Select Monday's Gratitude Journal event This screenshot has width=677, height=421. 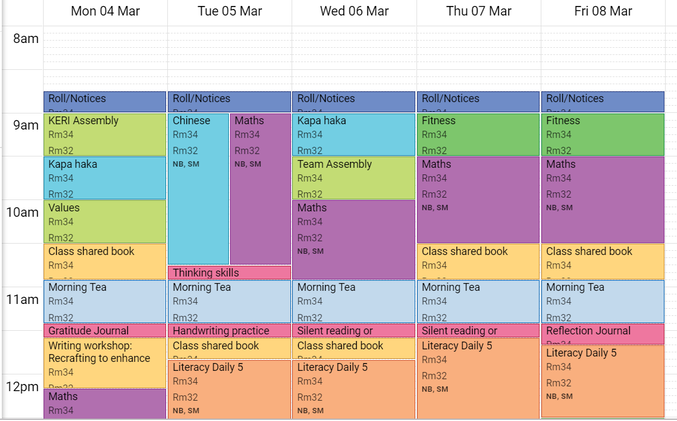coord(104,331)
